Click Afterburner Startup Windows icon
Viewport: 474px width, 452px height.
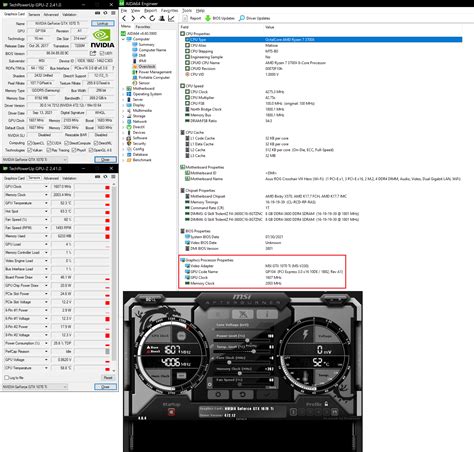[x=171, y=412]
